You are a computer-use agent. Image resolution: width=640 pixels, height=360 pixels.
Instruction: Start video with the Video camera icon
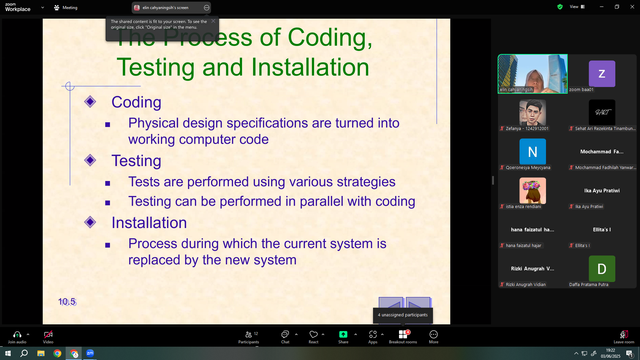point(48,334)
